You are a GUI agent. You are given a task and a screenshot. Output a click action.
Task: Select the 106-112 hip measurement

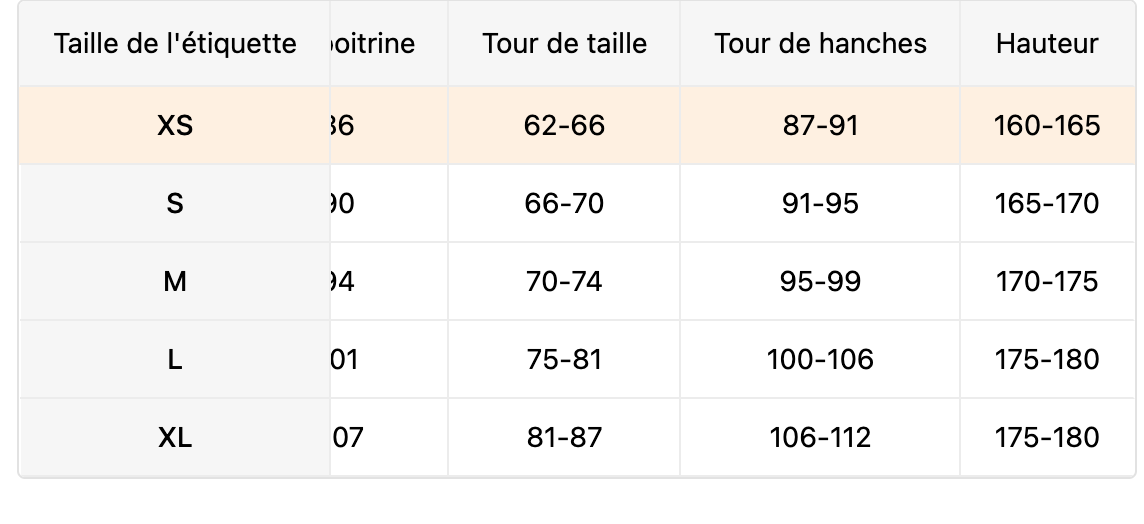pos(820,438)
